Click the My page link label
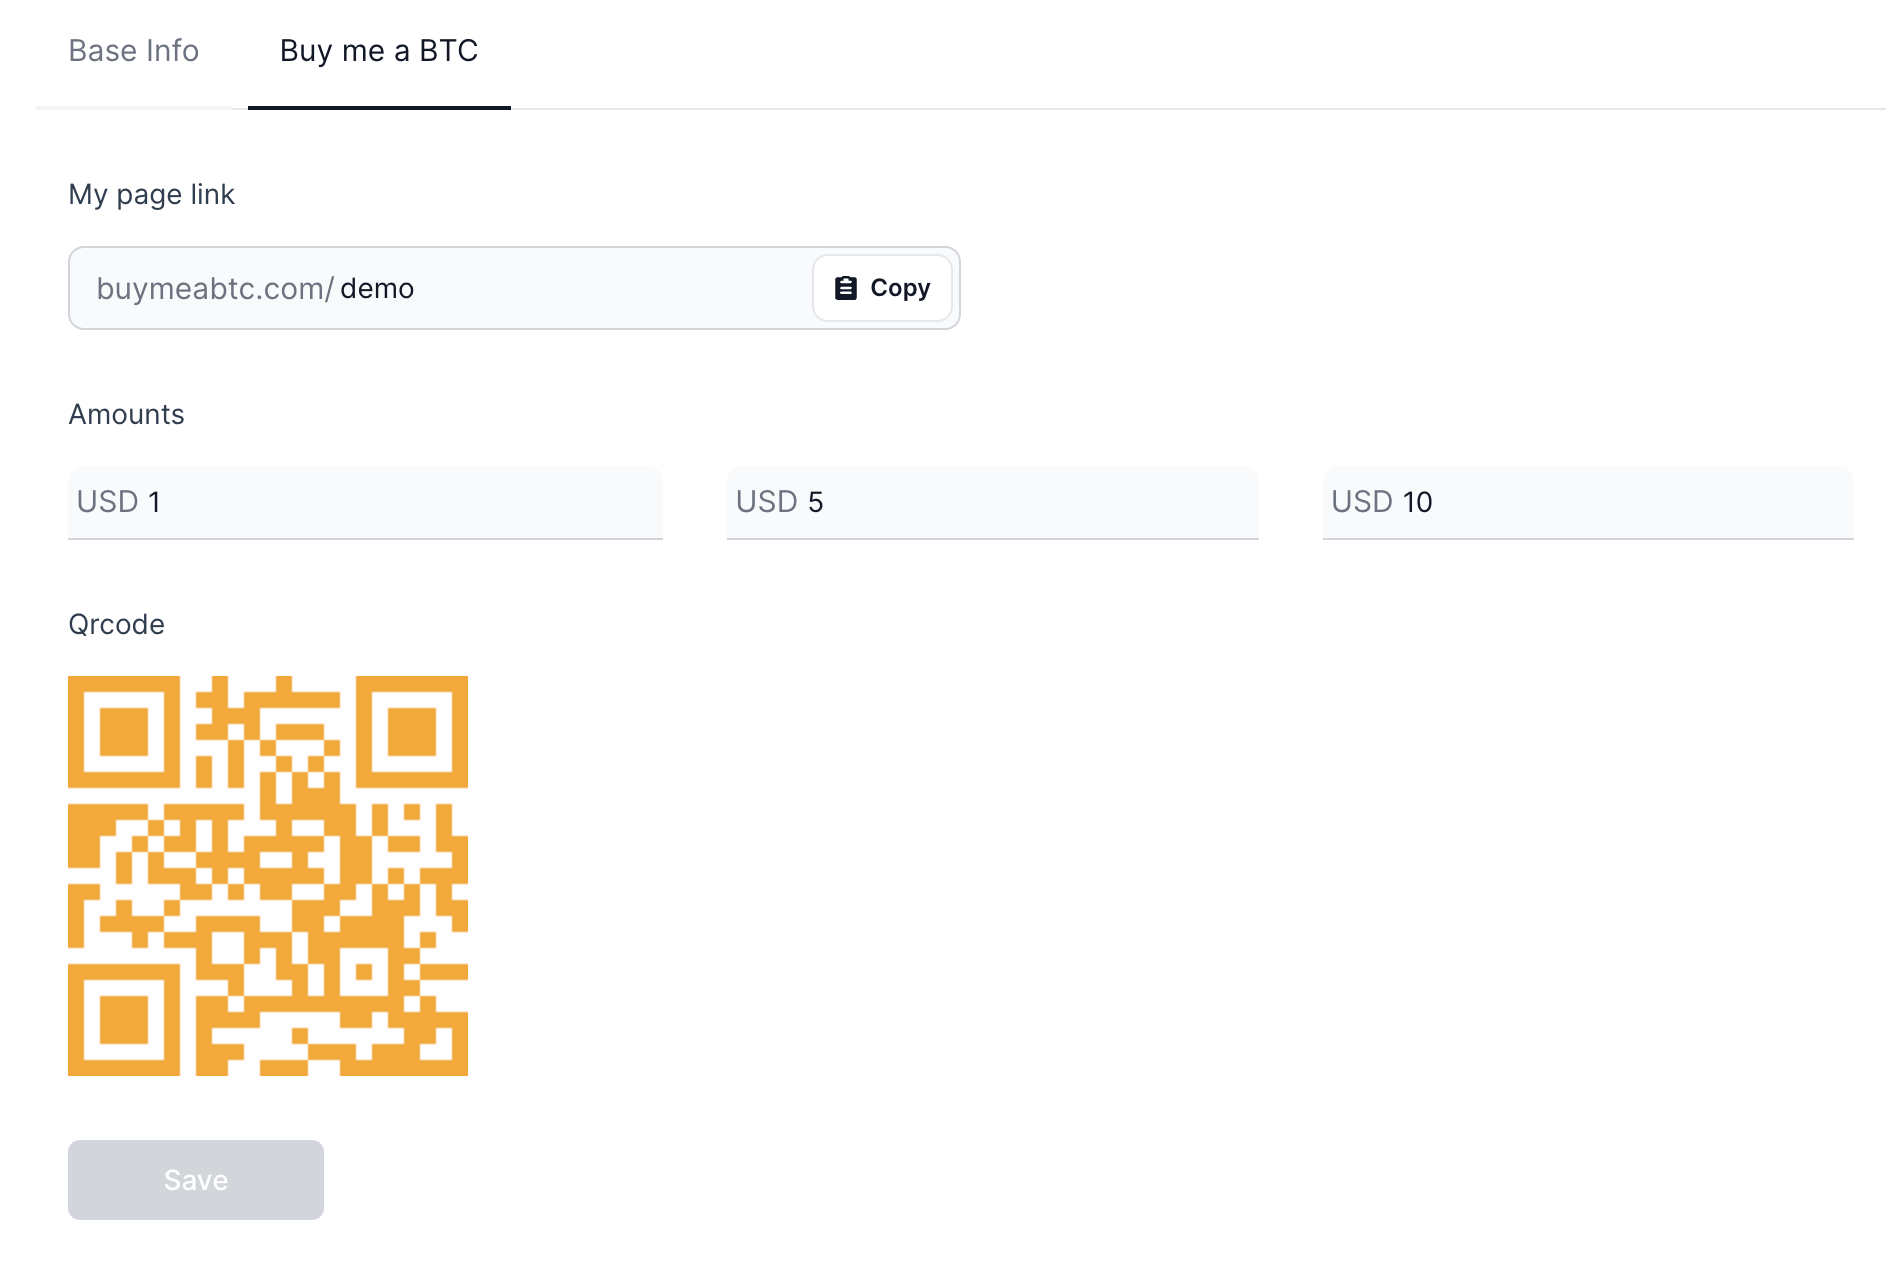 151,194
